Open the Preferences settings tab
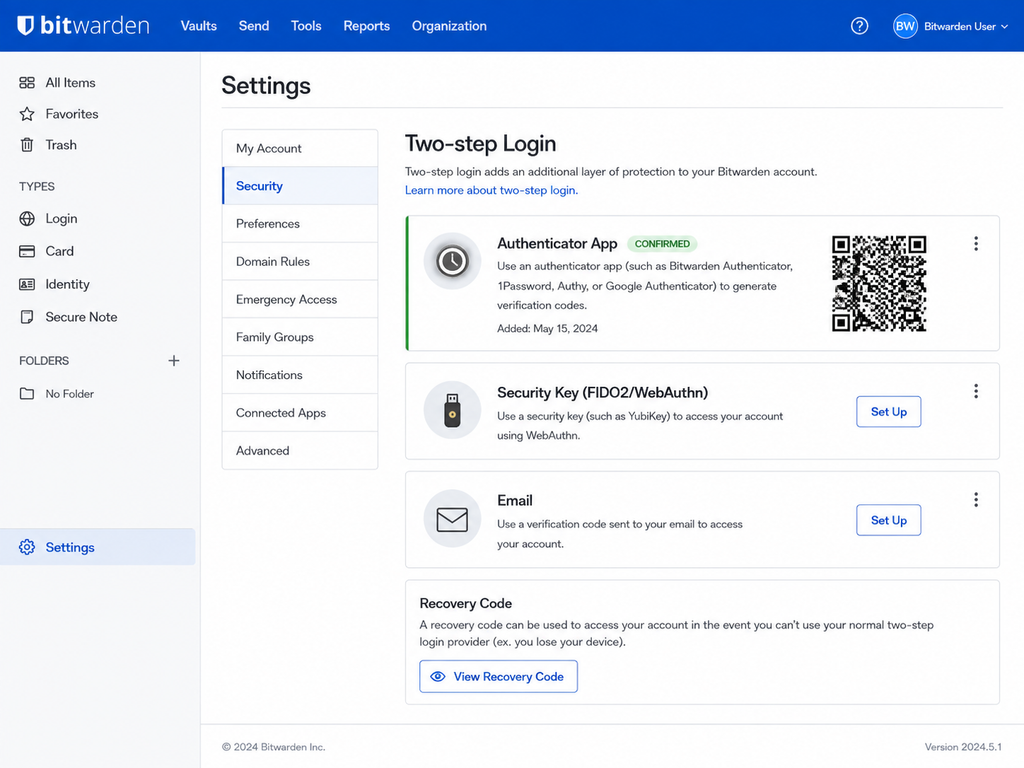 coord(300,224)
